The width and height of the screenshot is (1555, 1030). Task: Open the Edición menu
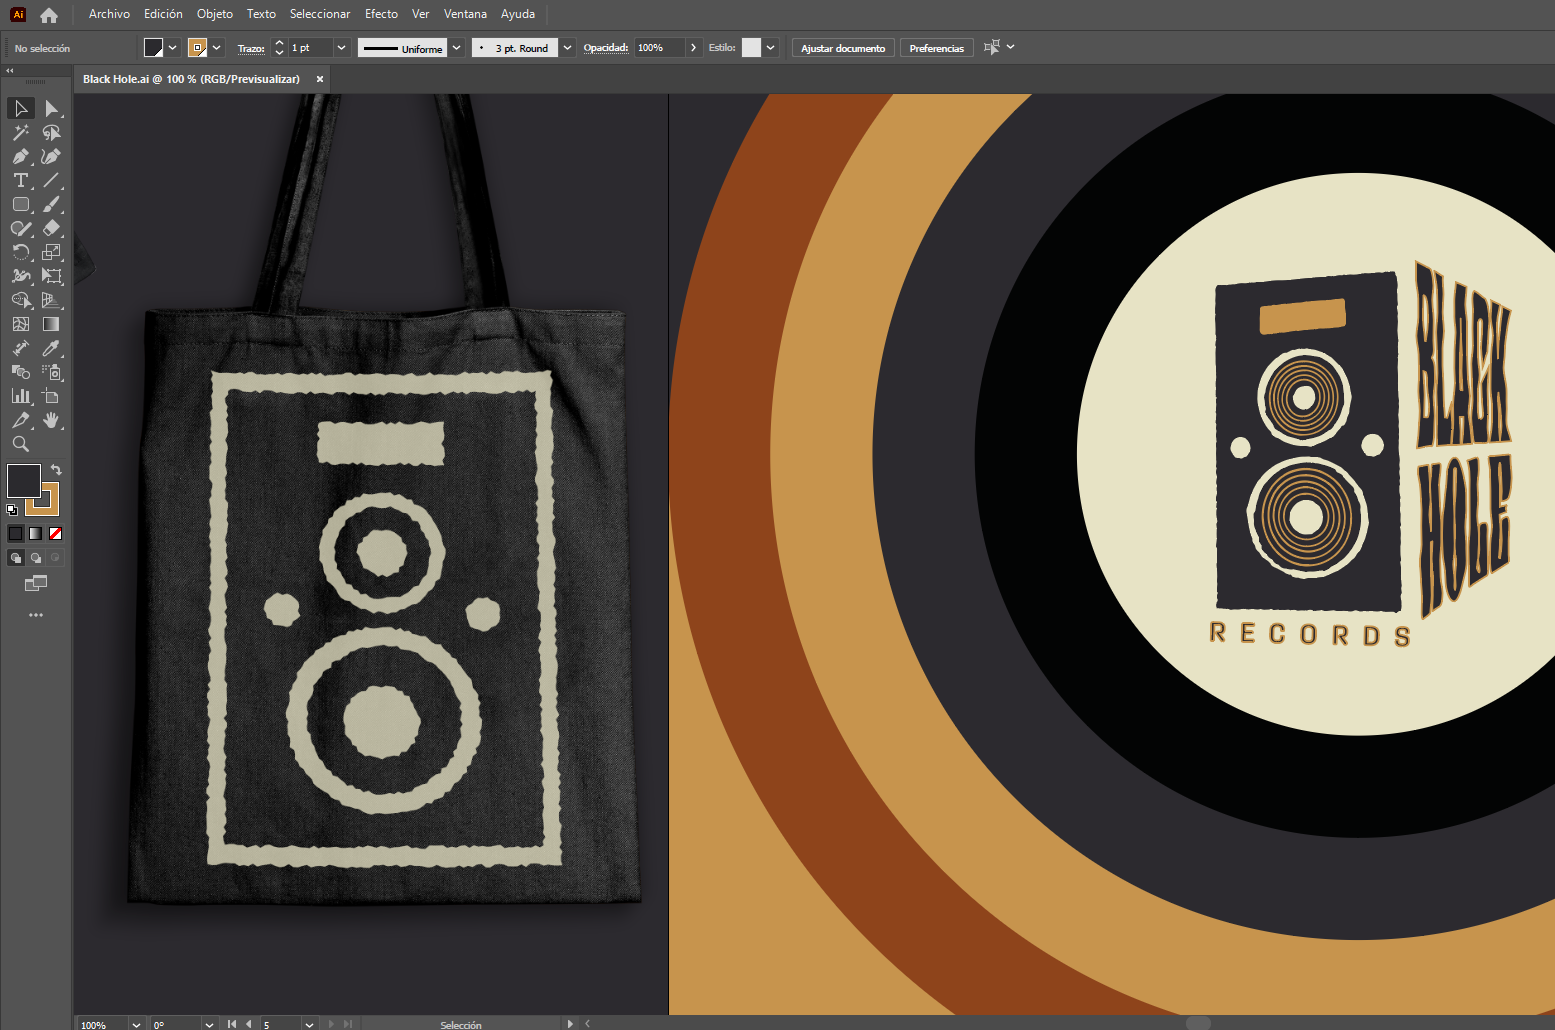[x=163, y=14]
